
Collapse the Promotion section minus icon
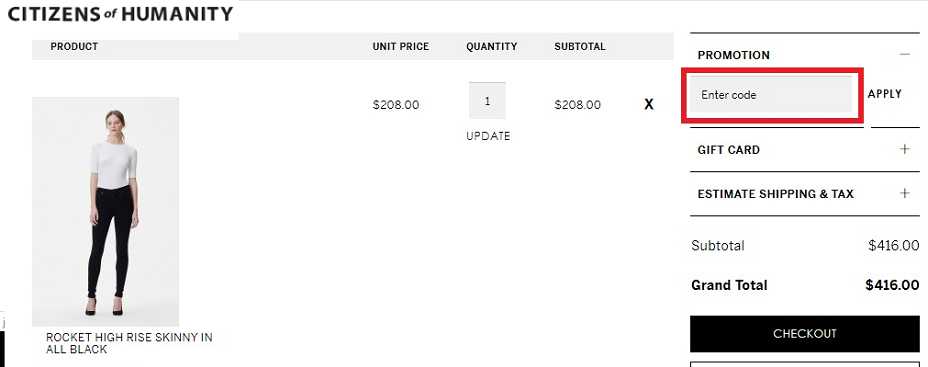coord(904,54)
